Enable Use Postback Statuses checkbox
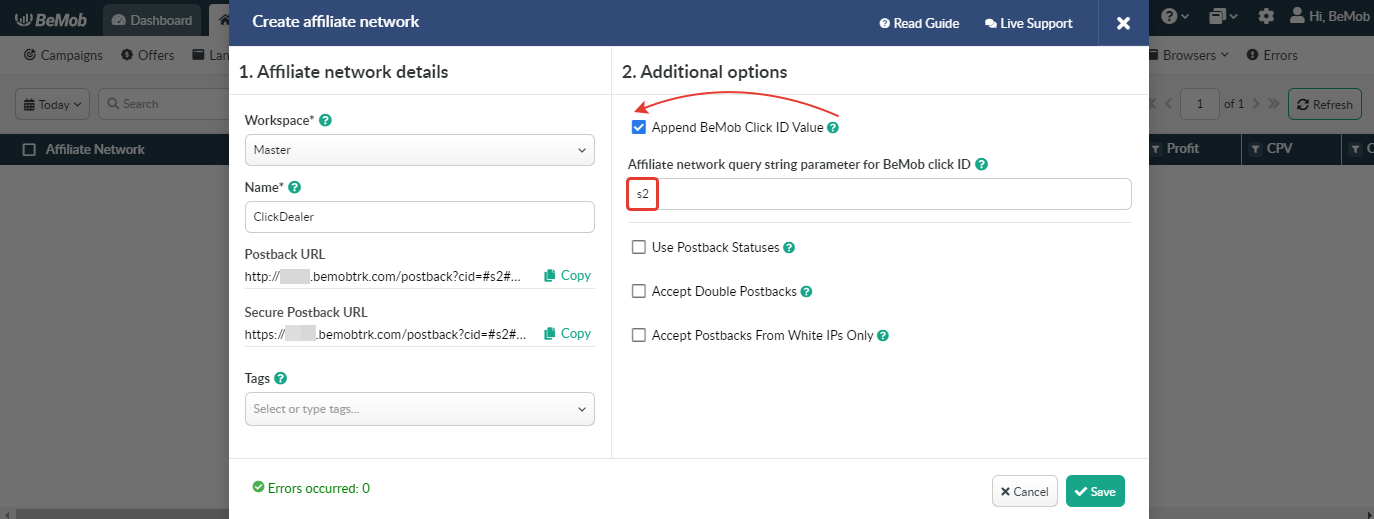Screen dimensions: 1374x519 click(x=639, y=247)
